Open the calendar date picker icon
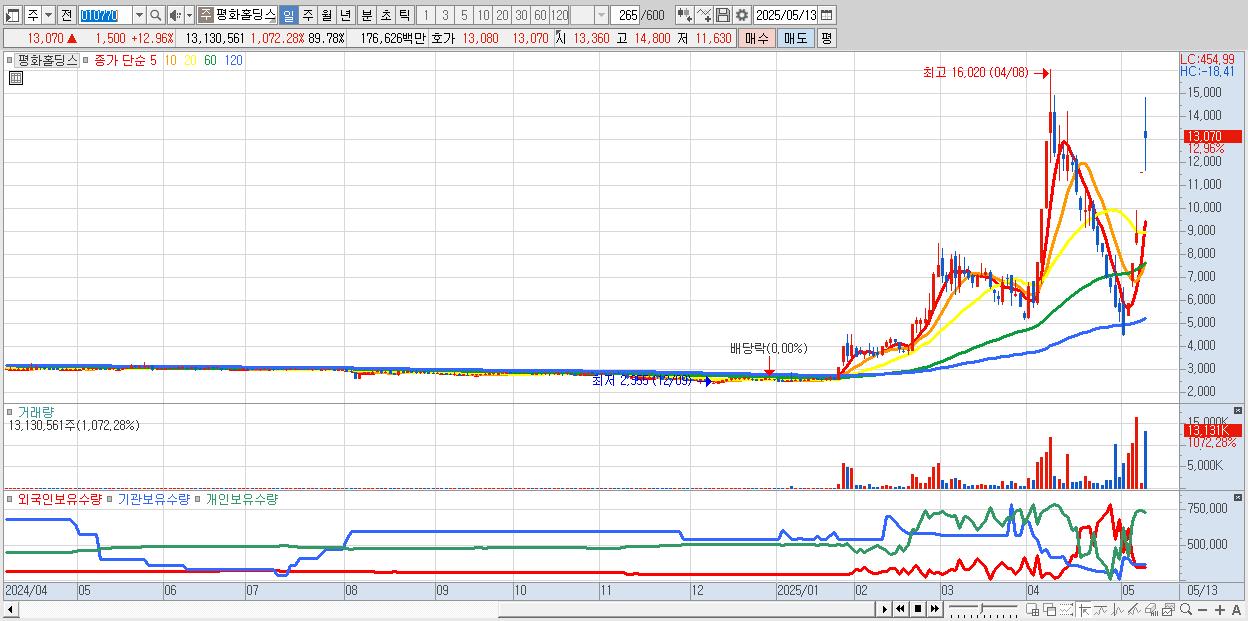 (828, 15)
